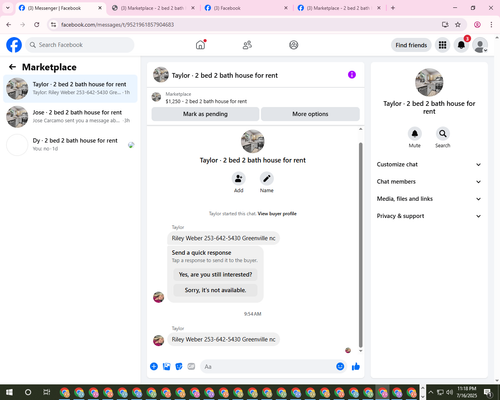
Task: Send 'Yes, are you still interested?' response
Action: click(x=215, y=275)
